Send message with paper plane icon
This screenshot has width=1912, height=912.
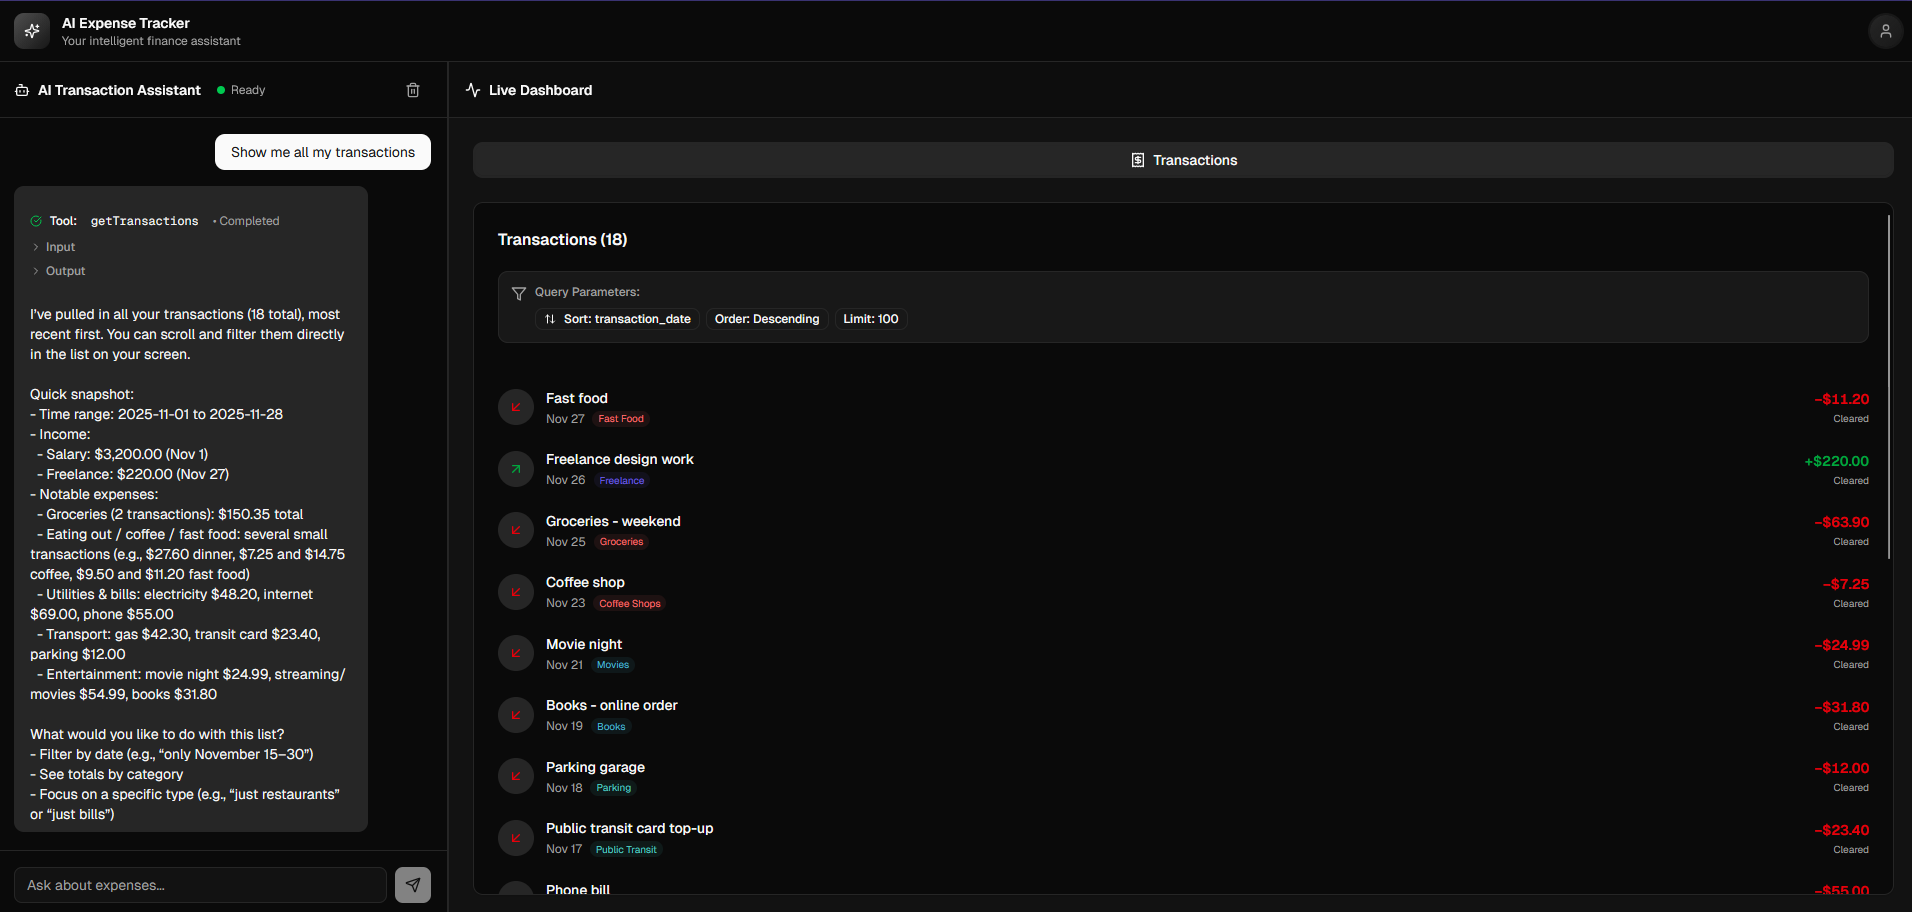point(413,885)
